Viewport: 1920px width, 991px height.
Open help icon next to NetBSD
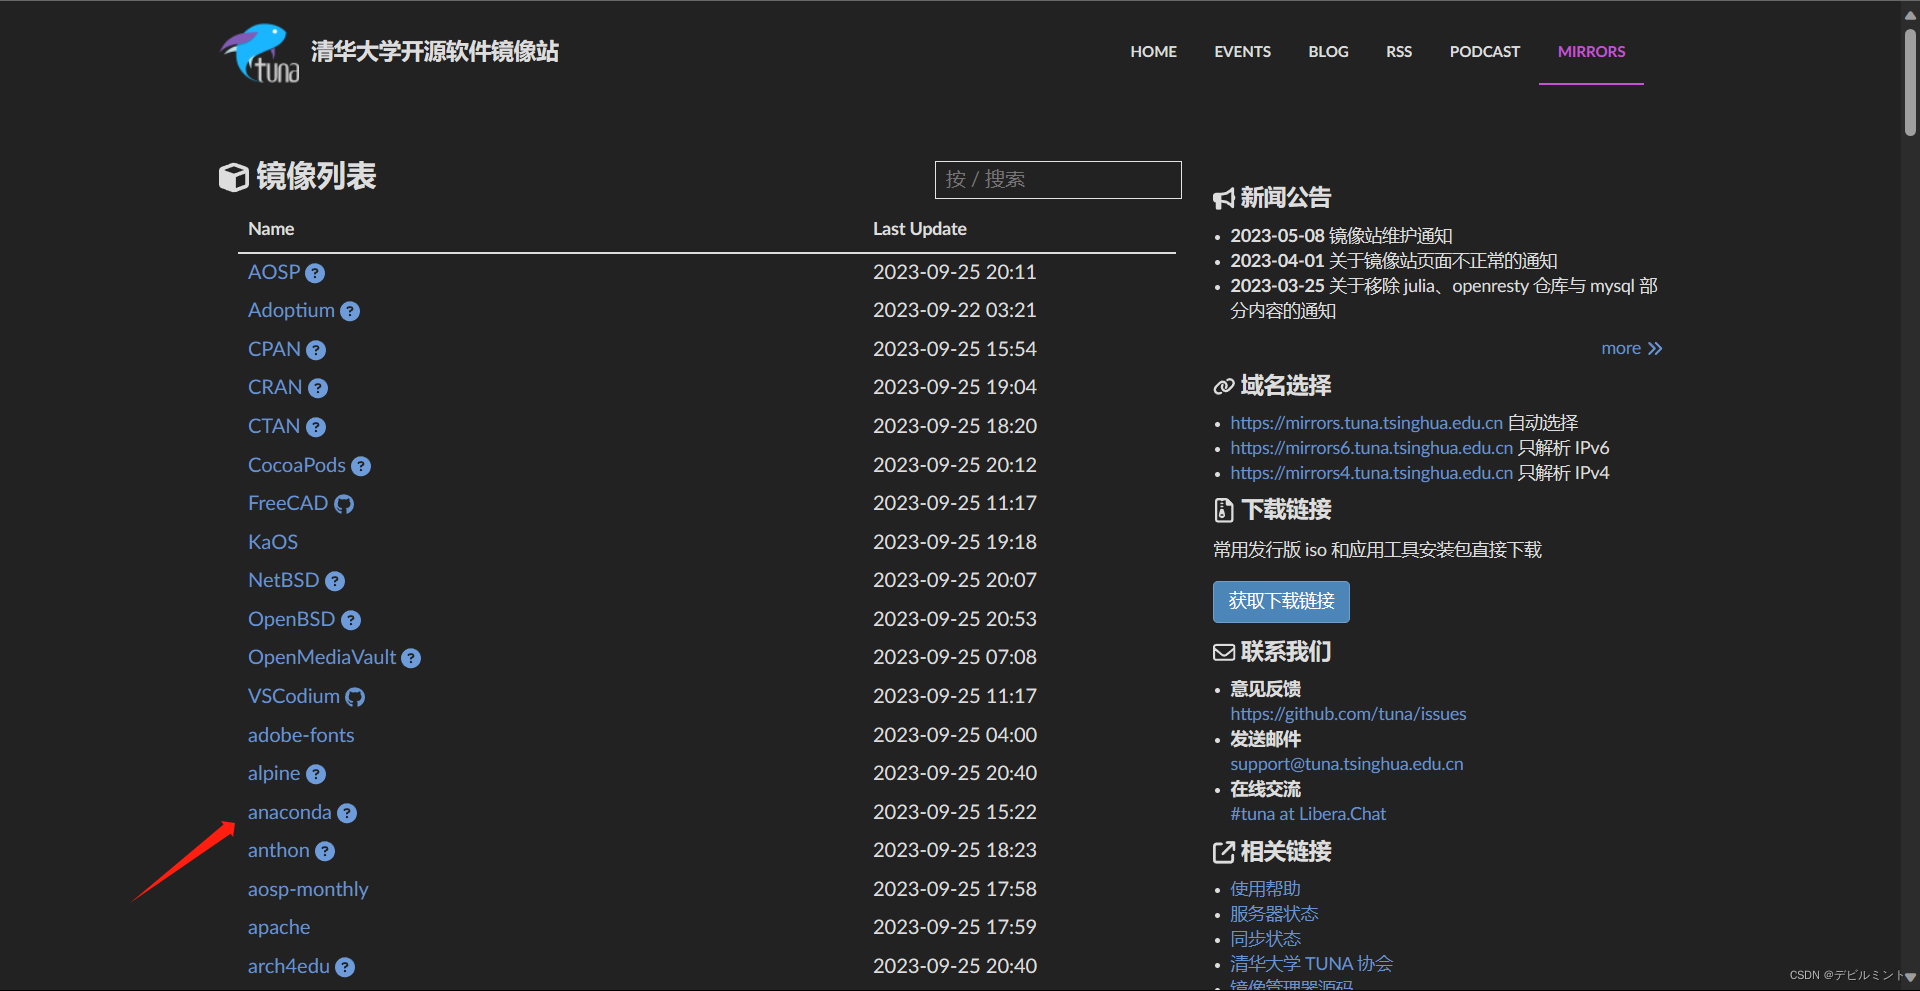tap(335, 581)
